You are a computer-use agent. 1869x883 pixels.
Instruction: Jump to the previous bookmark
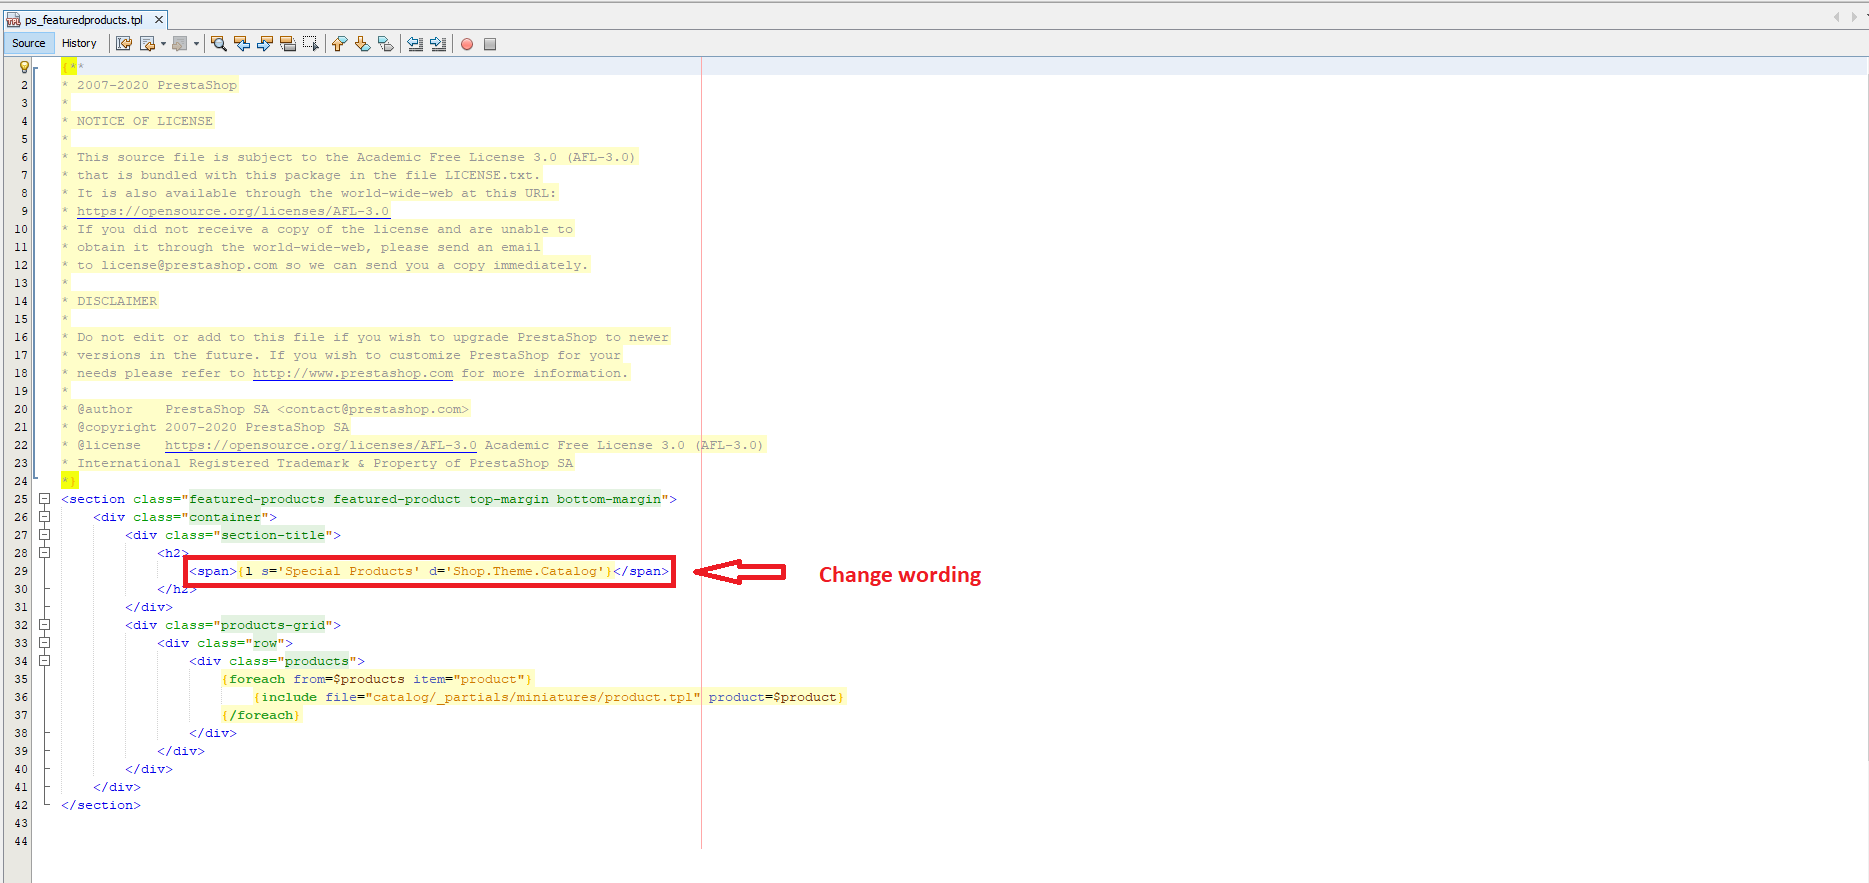(339, 44)
